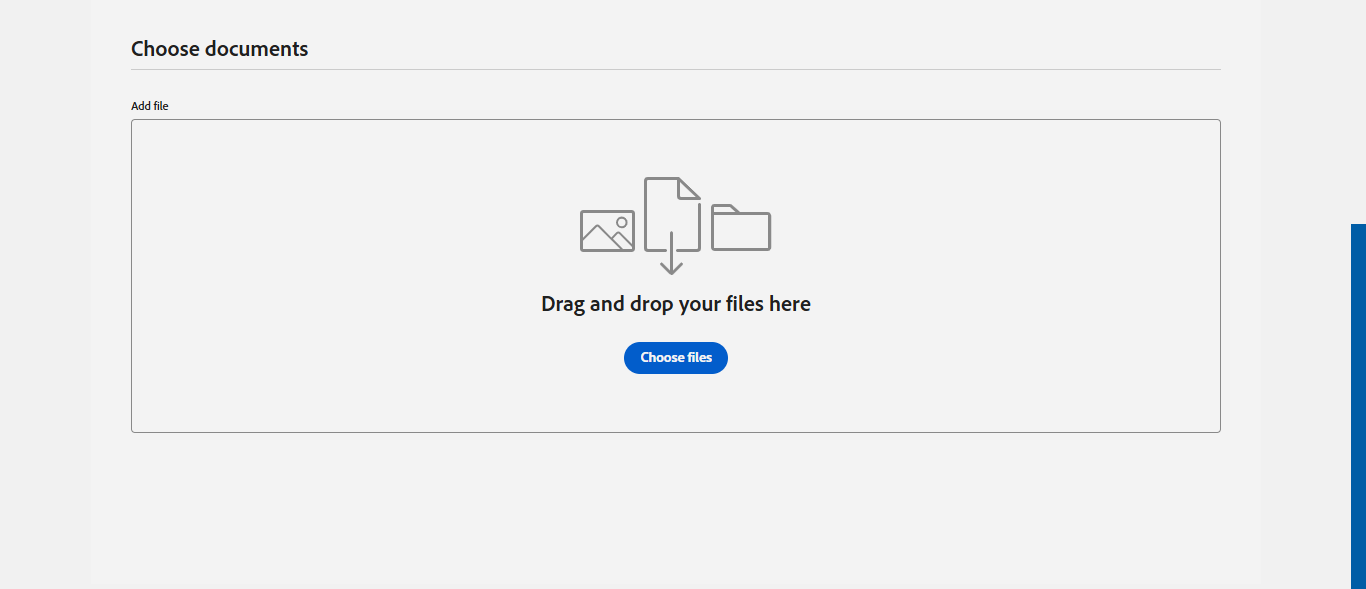The width and height of the screenshot is (1366, 589).
Task: Click the downward arrow below the document icon
Action: click(672, 254)
